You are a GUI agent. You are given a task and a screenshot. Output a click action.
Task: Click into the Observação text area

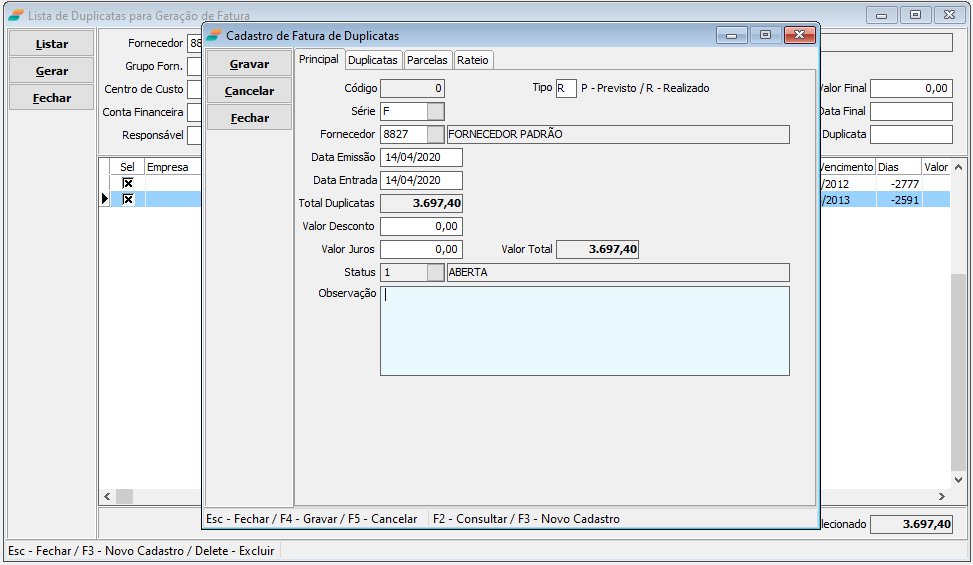[x=584, y=330]
